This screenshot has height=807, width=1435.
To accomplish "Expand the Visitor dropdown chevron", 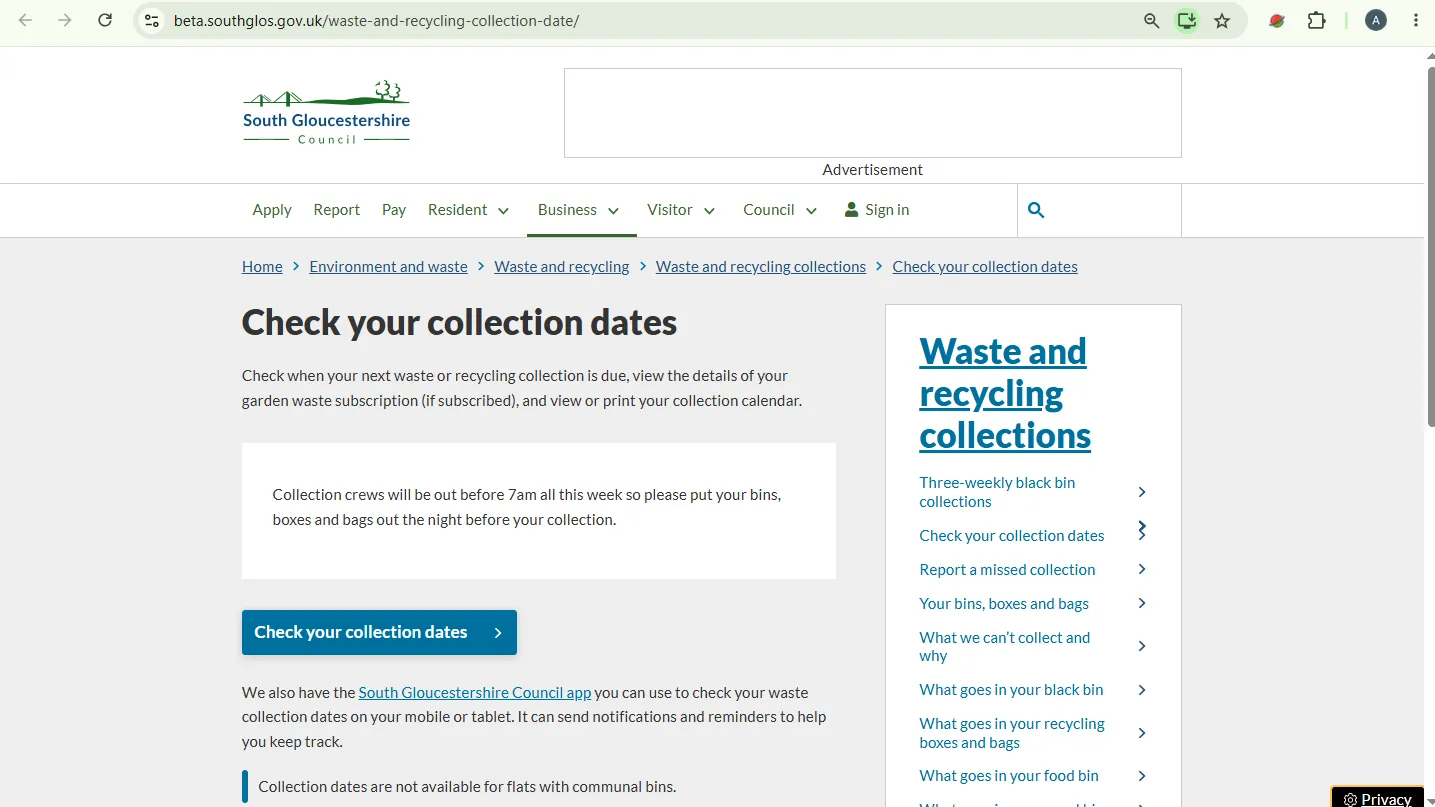I will [710, 211].
